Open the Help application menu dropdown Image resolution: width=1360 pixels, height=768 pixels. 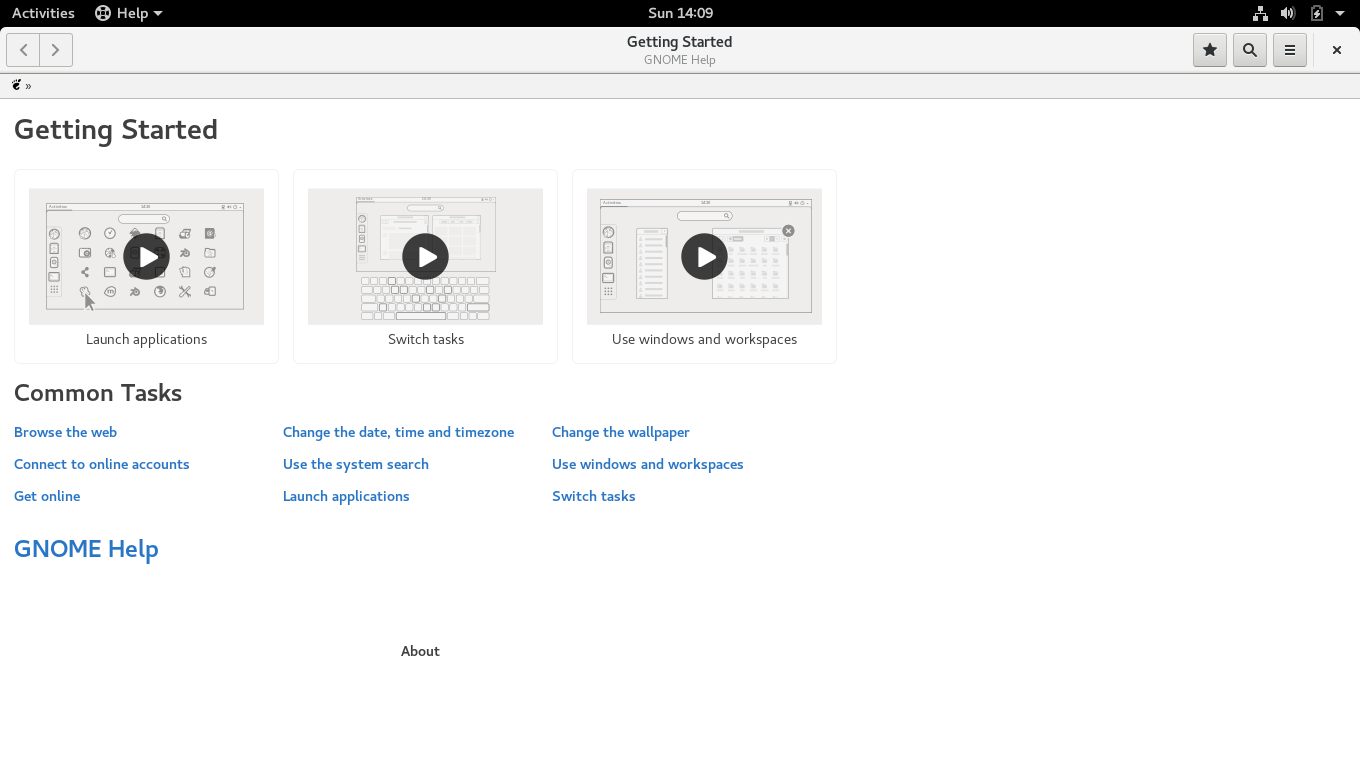click(129, 13)
